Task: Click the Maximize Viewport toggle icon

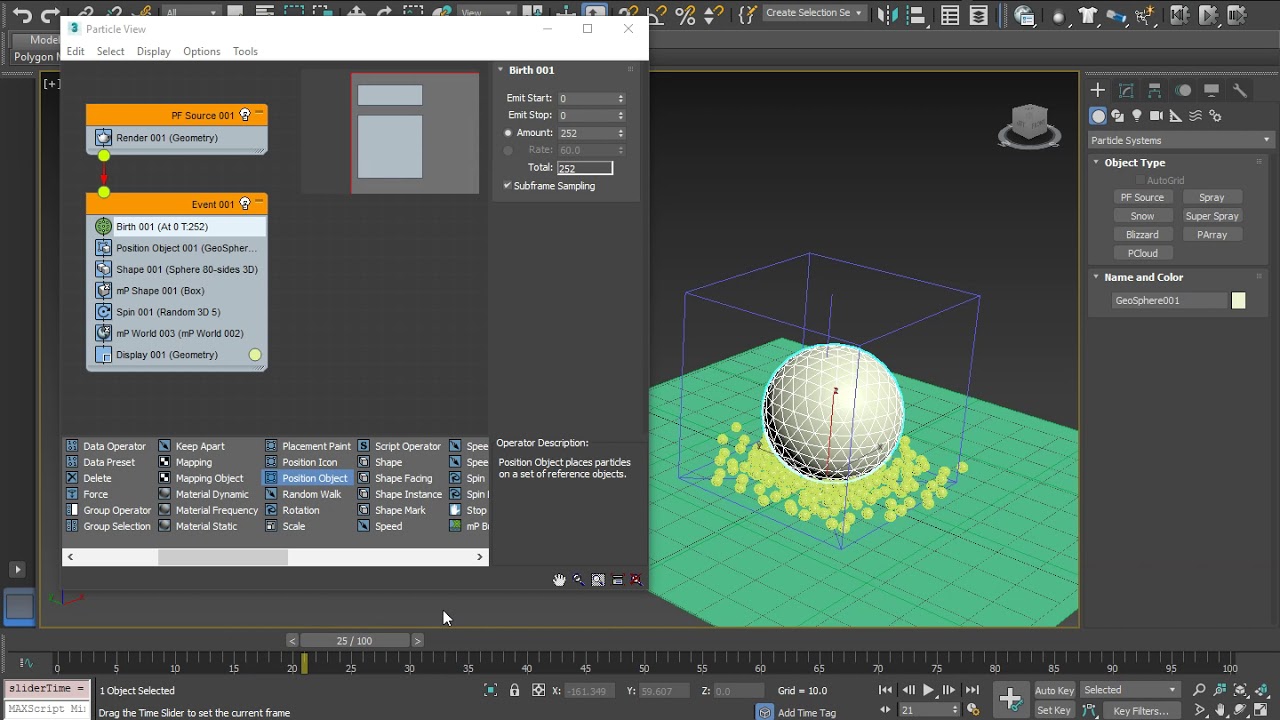Action: click(1262, 710)
